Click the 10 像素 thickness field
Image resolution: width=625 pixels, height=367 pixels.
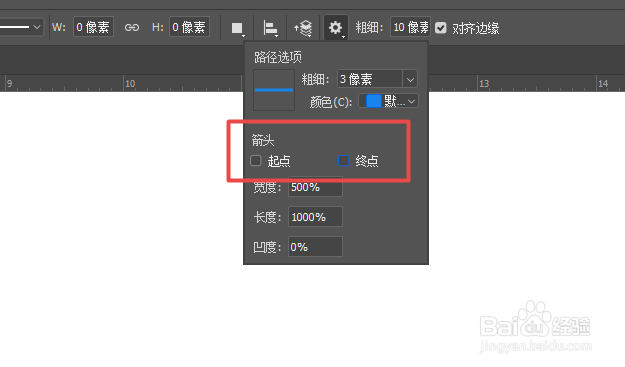click(410, 27)
